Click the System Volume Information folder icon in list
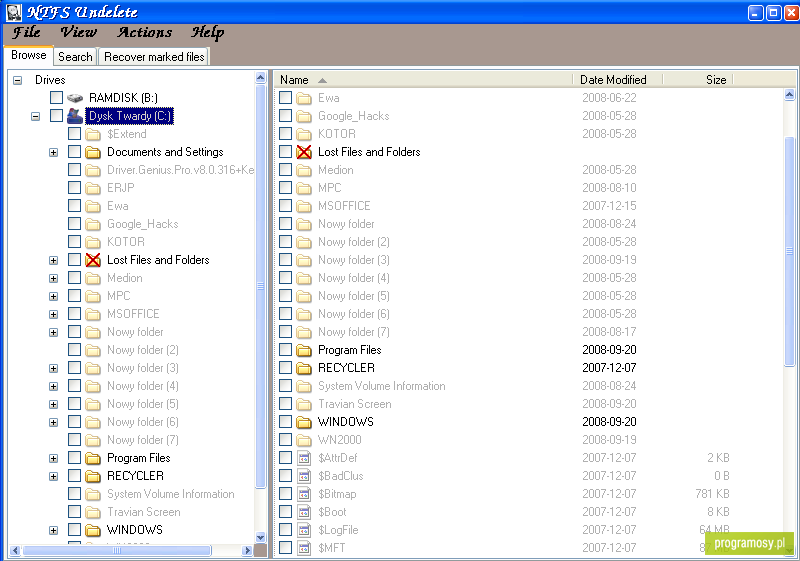 [304, 386]
